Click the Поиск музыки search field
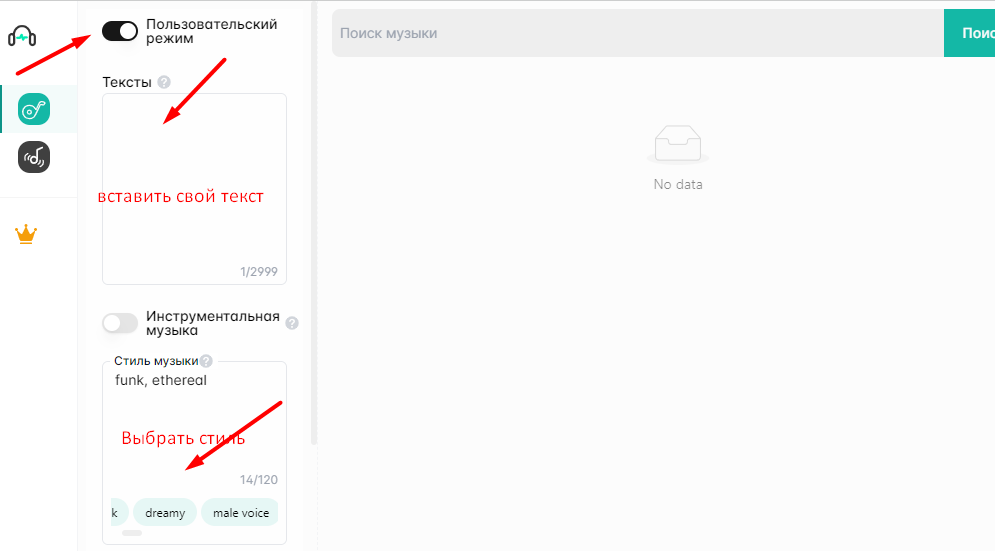This screenshot has height=551, width=995. (637, 33)
